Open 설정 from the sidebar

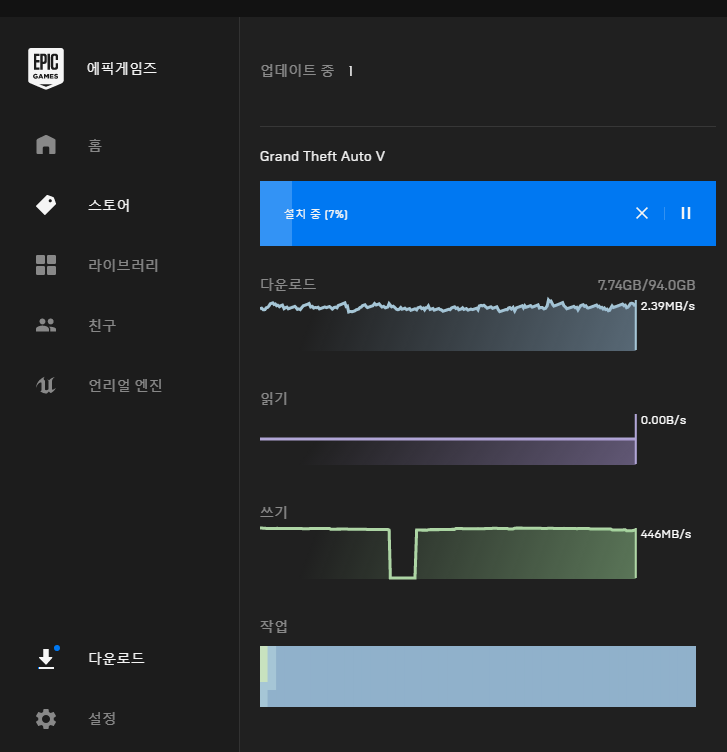pyautogui.click(x=102, y=718)
